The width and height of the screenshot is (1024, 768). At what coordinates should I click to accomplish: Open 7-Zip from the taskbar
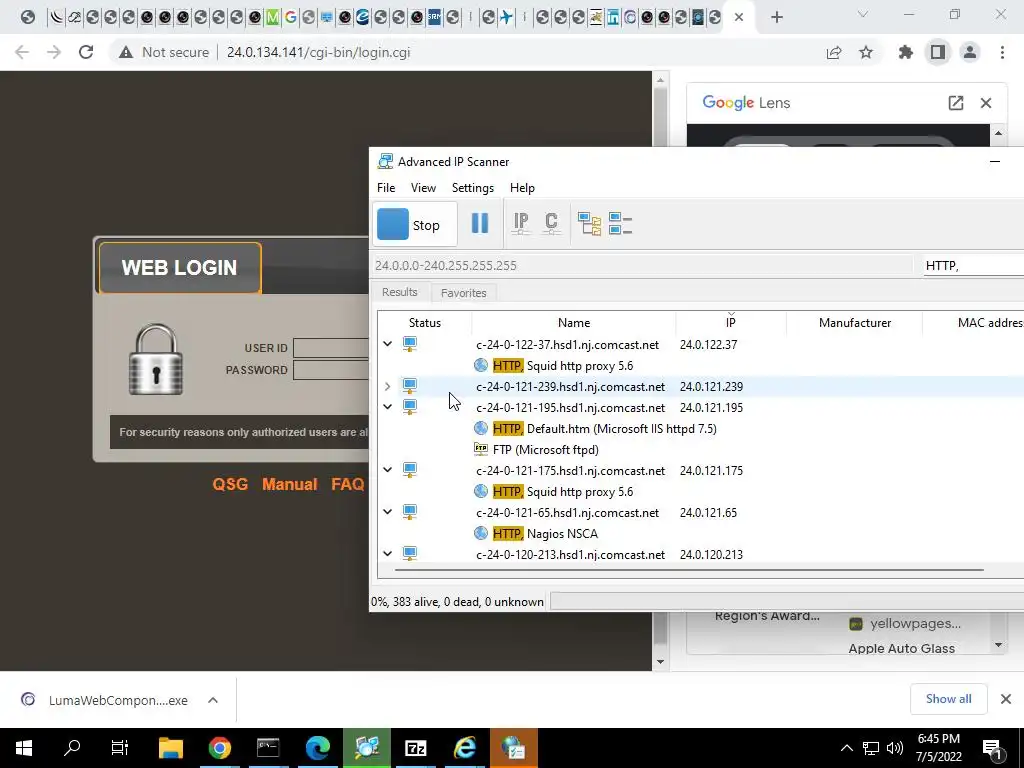pyautogui.click(x=415, y=748)
